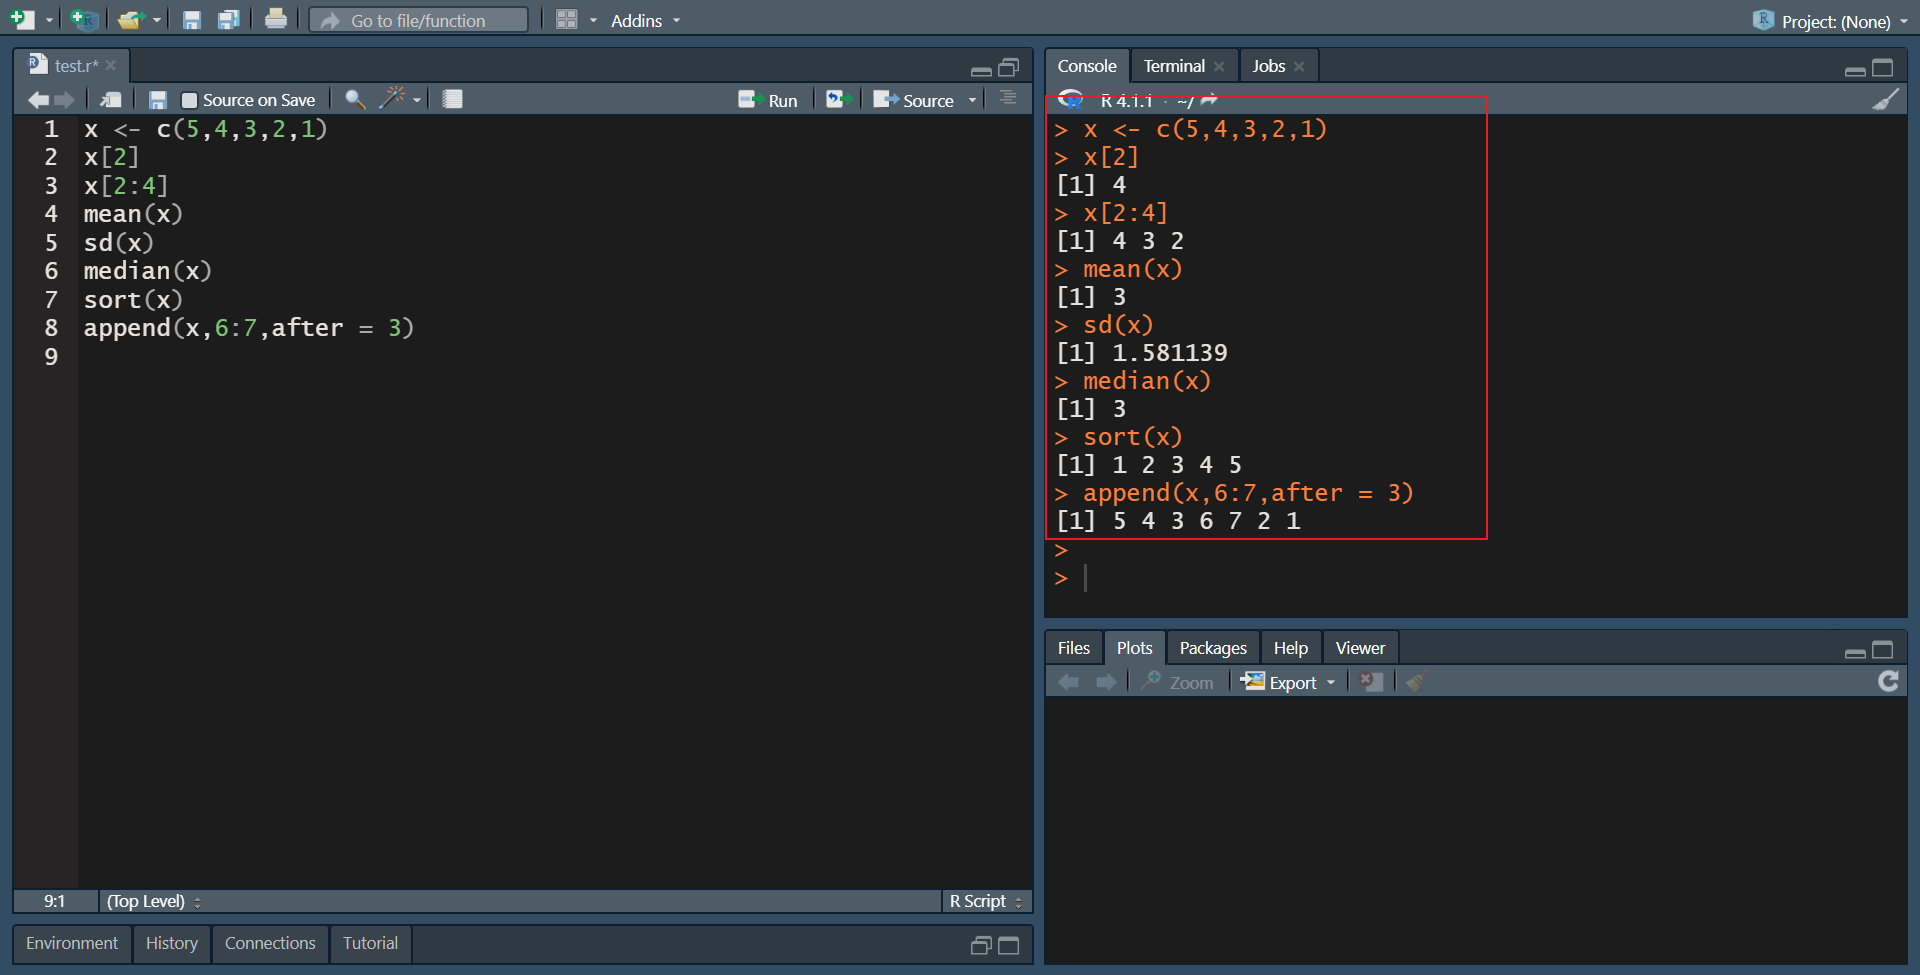Toggle the document outline icon
Viewport: 1920px width, 975px height.
1008,98
